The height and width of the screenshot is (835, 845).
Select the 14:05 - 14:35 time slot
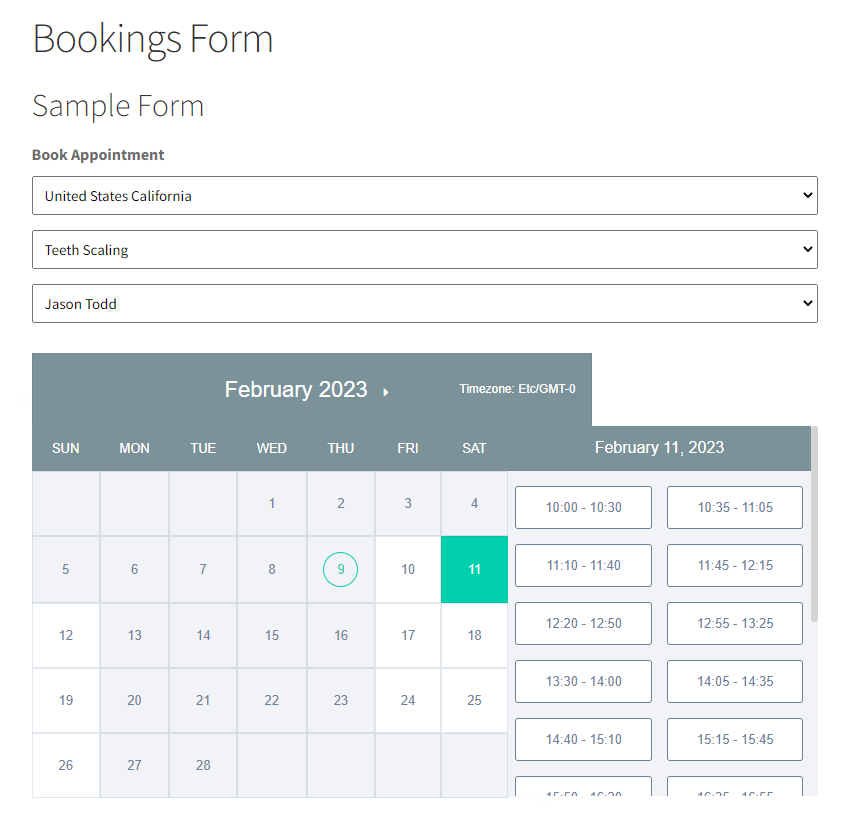pos(735,681)
